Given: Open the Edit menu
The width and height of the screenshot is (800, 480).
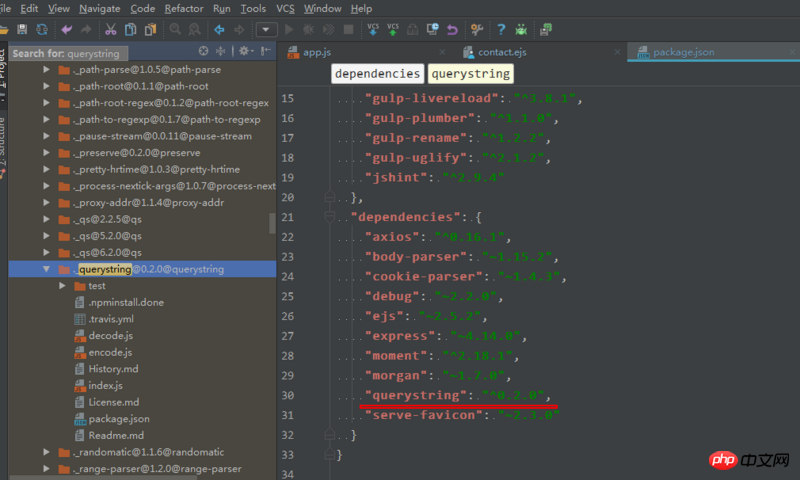Looking at the screenshot, I should 29,9.
